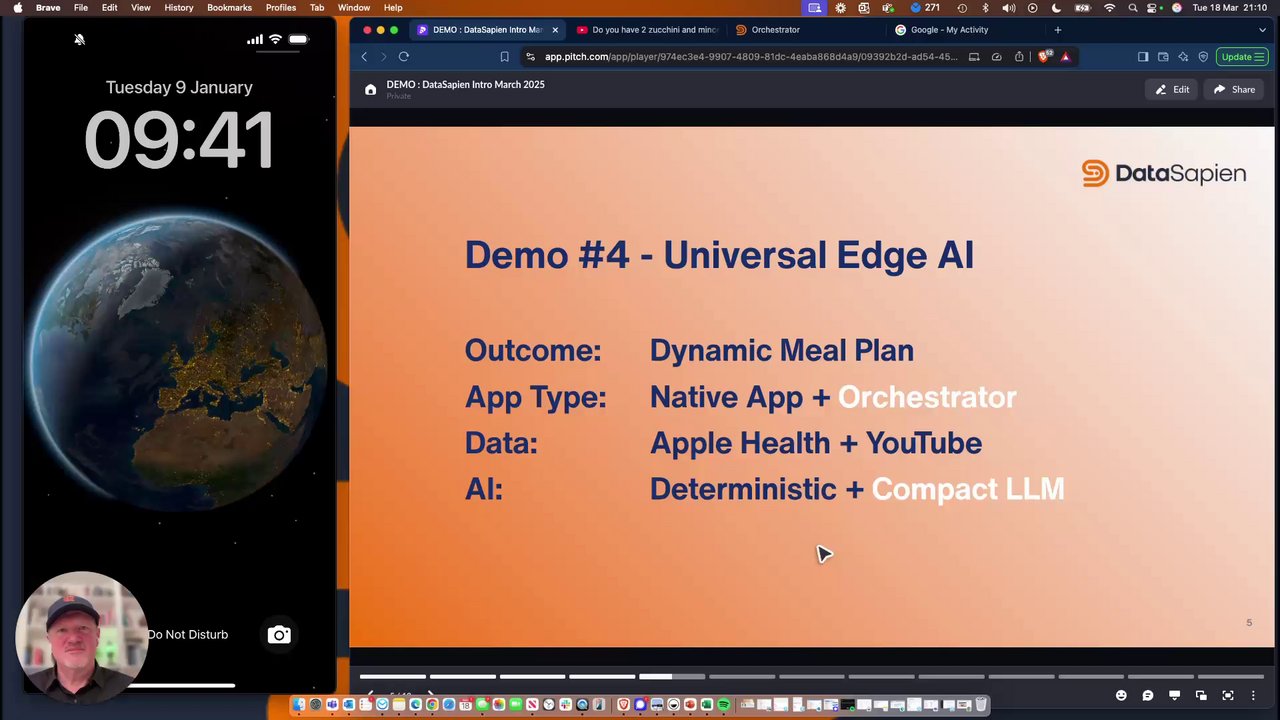Open Spotify in the Dock

pyautogui.click(x=723, y=705)
